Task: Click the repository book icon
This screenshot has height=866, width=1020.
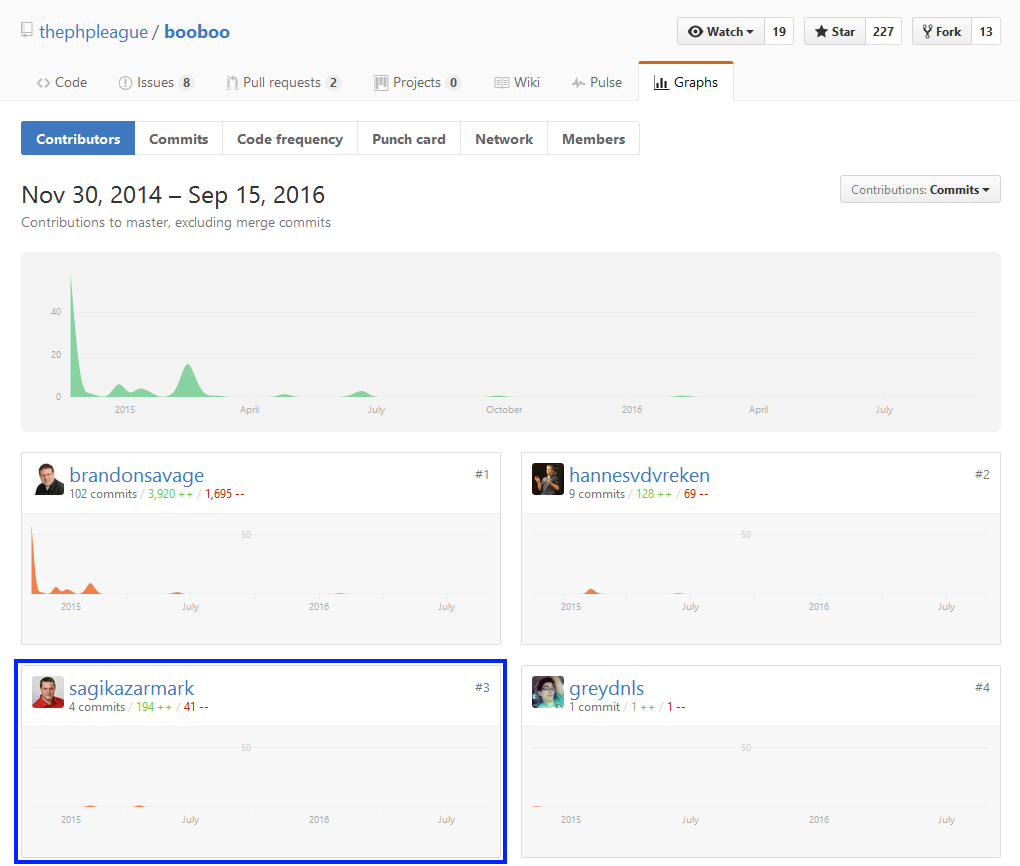Action: tap(27, 30)
